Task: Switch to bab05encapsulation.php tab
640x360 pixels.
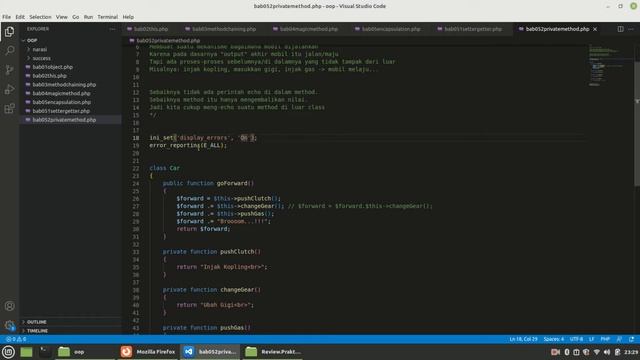Action: pos(391,29)
